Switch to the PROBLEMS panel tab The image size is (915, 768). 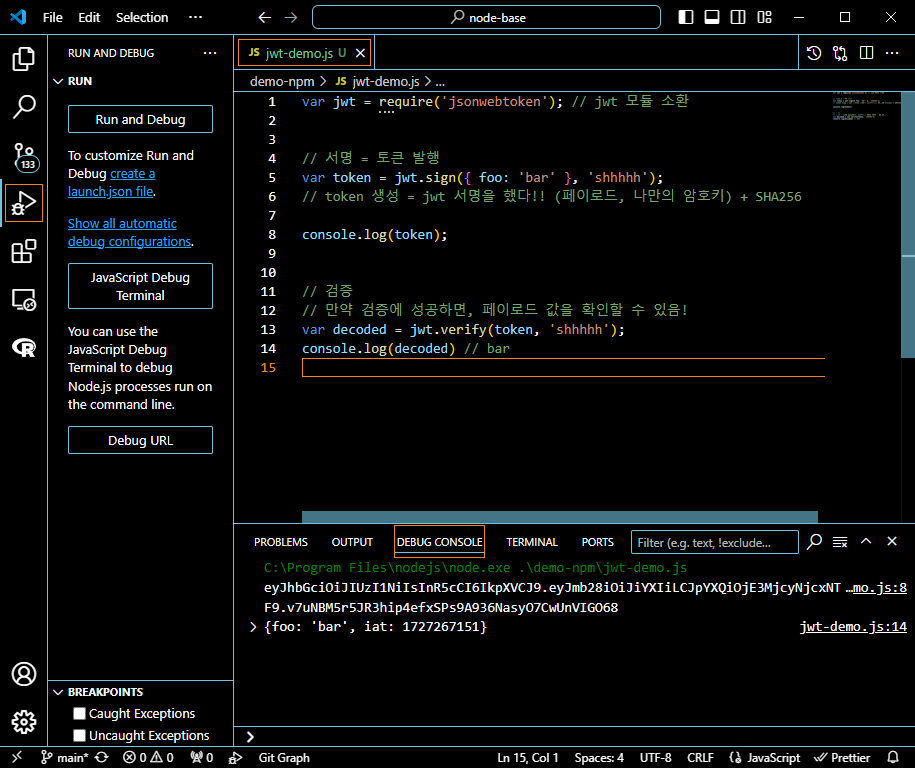[281, 542]
